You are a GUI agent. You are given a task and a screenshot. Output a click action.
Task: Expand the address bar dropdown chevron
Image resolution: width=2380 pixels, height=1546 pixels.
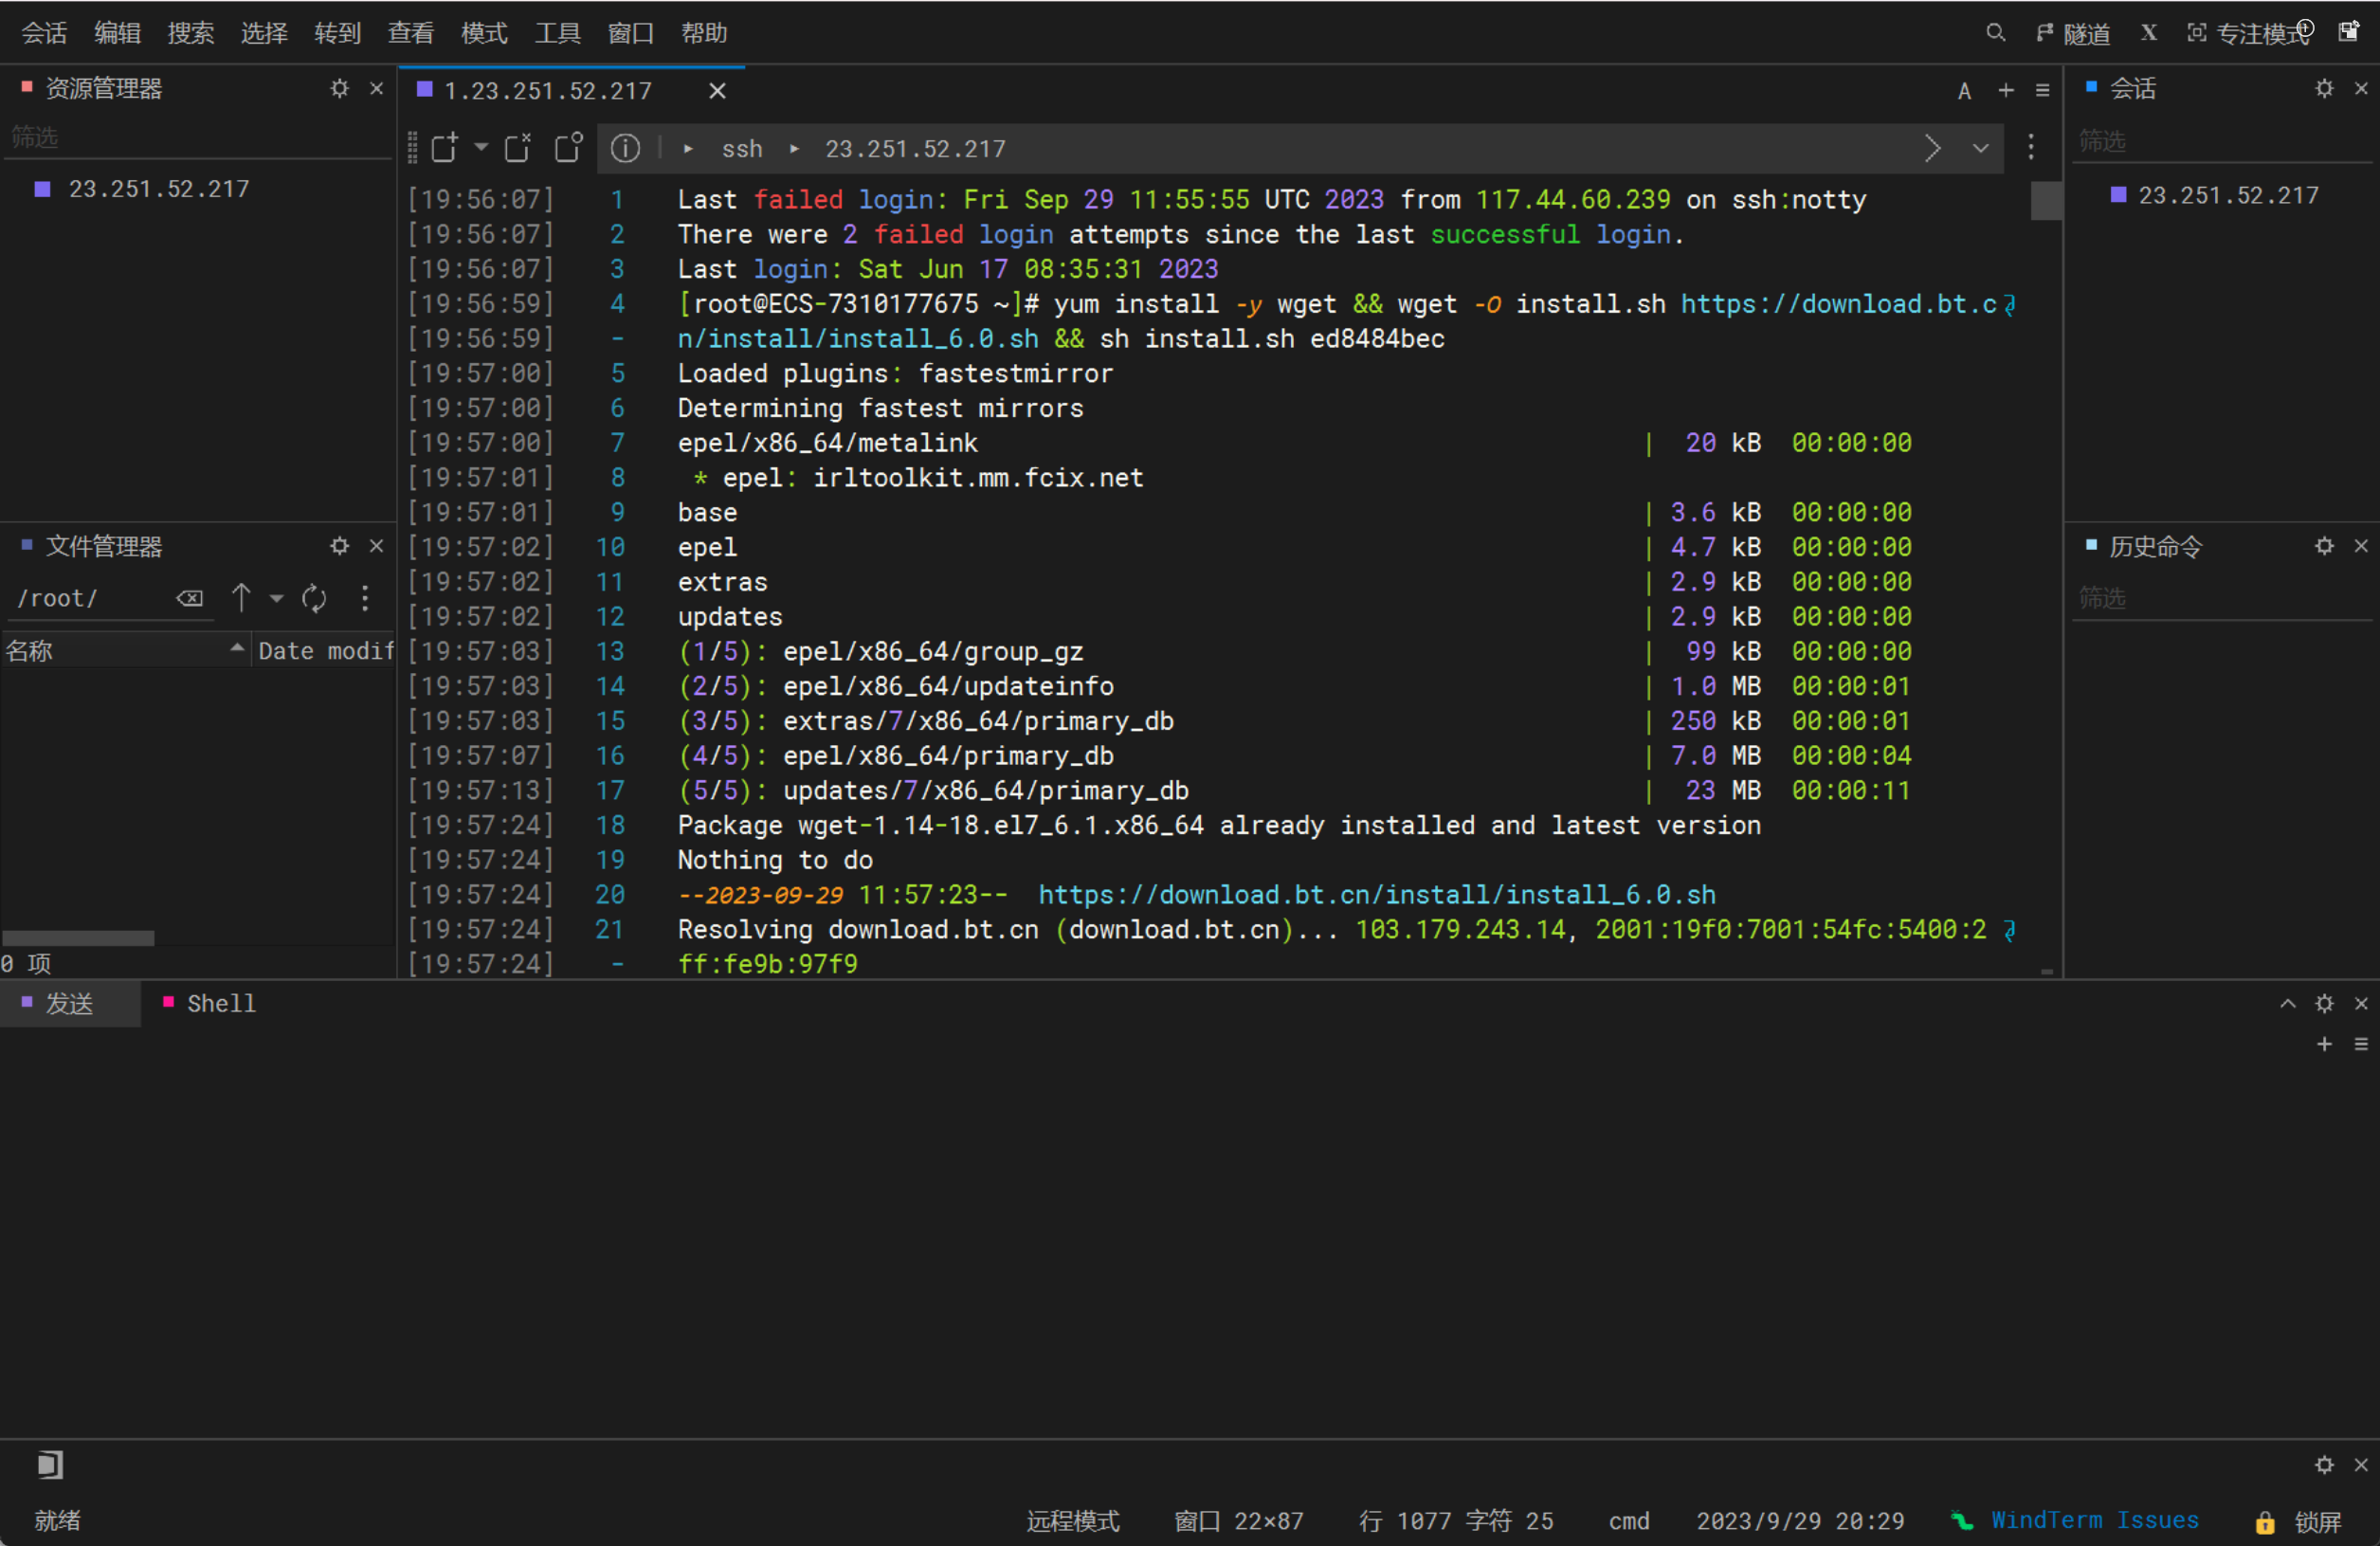pyautogui.click(x=1980, y=148)
